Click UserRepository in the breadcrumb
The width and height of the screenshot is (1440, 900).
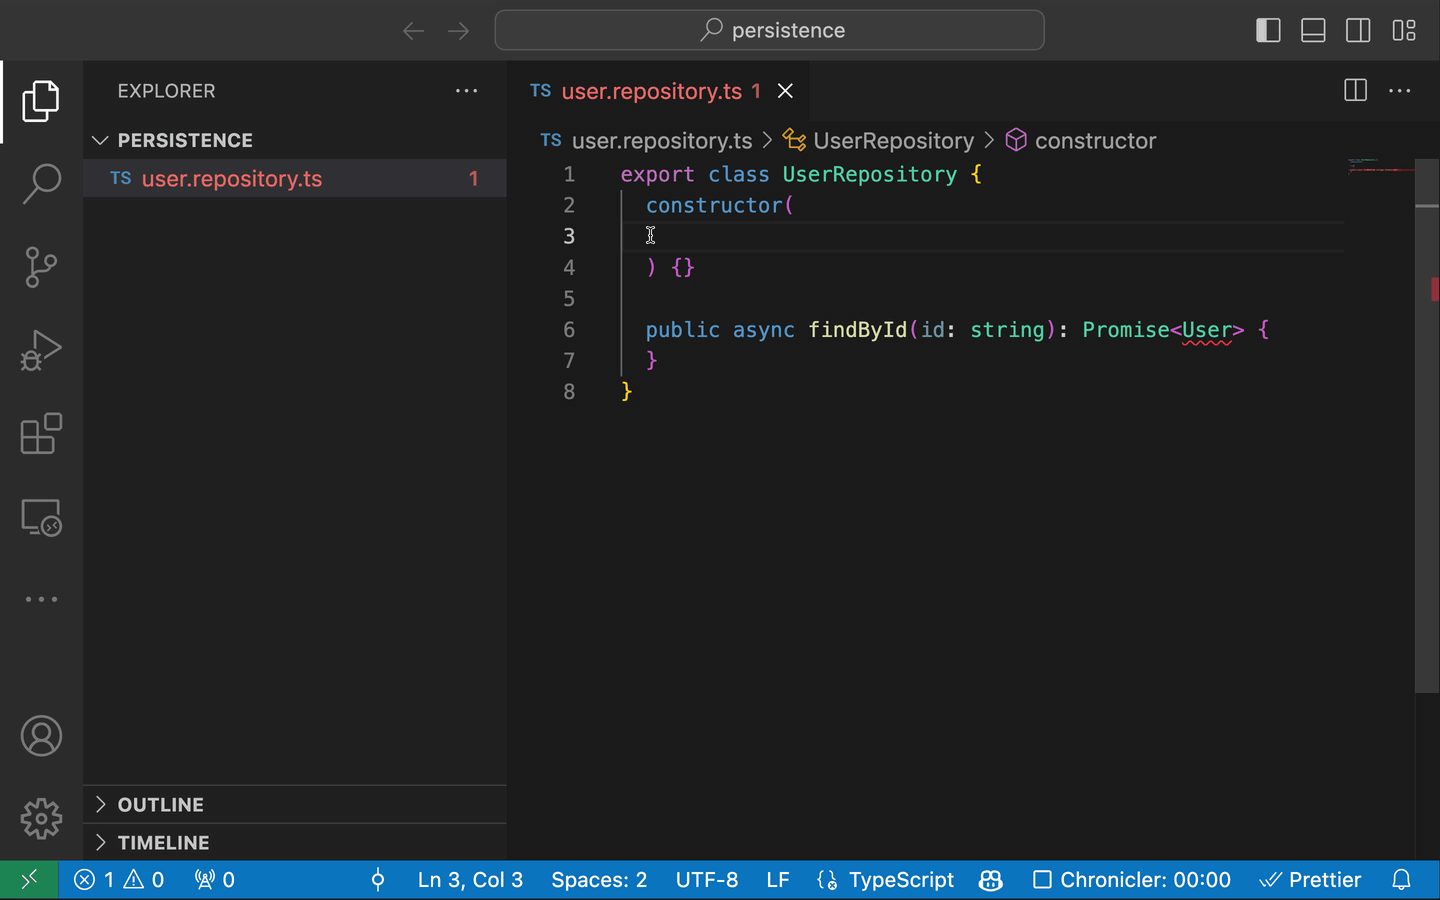click(x=892, y=141)
